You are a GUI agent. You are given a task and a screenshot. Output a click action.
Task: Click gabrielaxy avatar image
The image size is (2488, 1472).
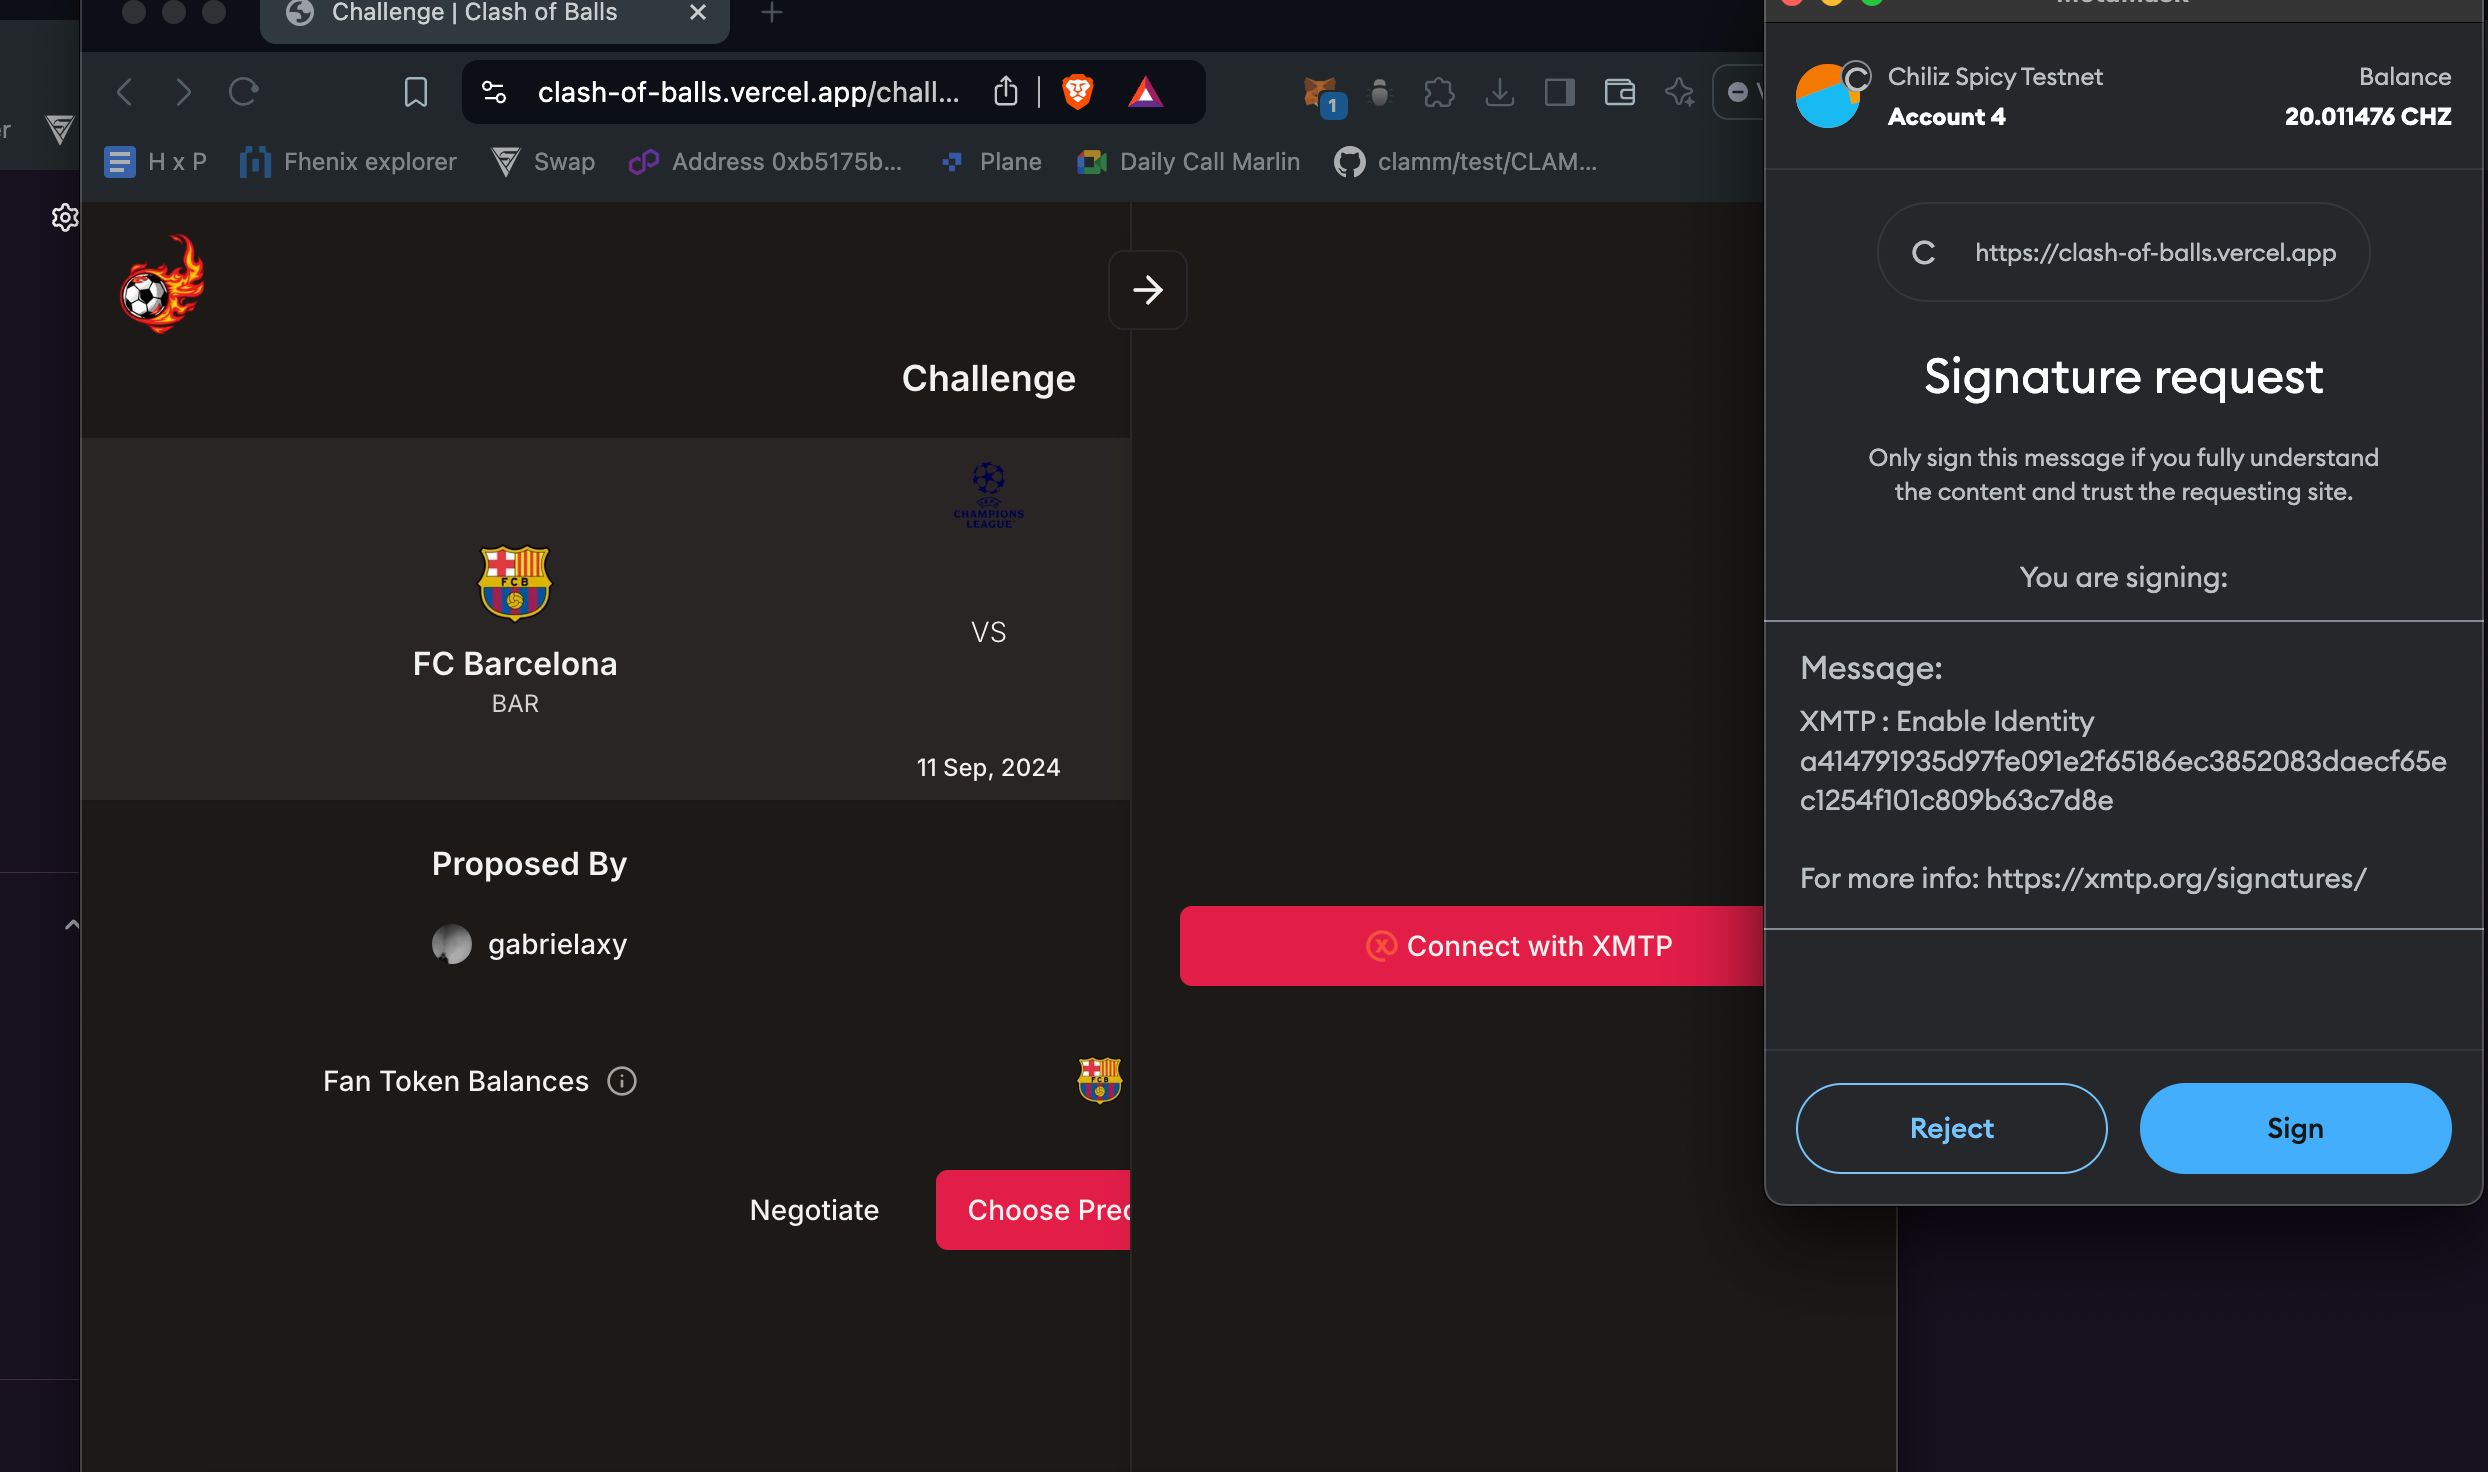[x=452, y=944]
